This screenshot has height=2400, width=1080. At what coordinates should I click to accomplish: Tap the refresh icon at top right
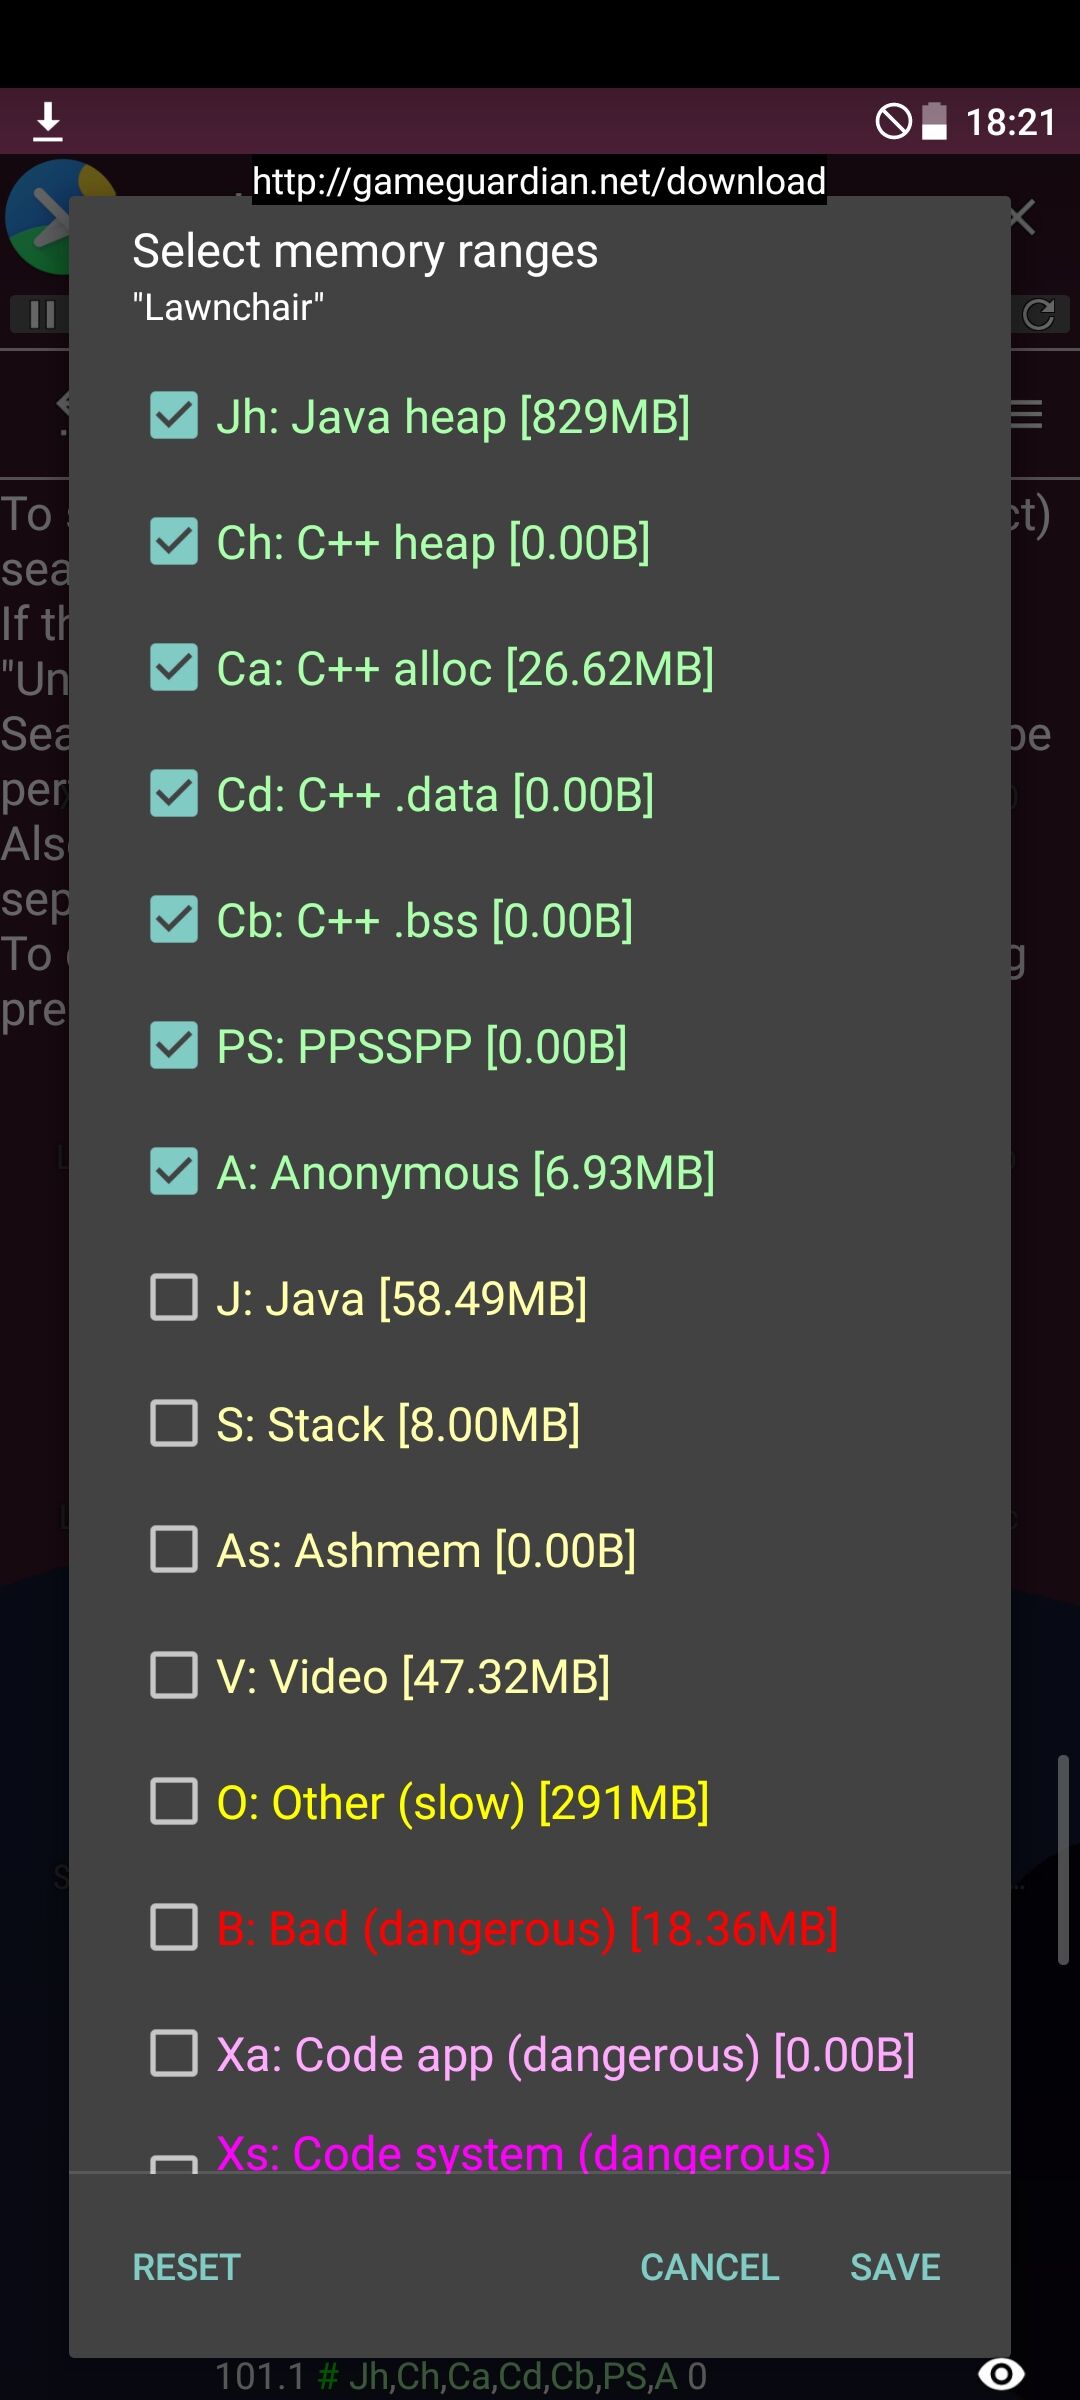click(1039, 315)
